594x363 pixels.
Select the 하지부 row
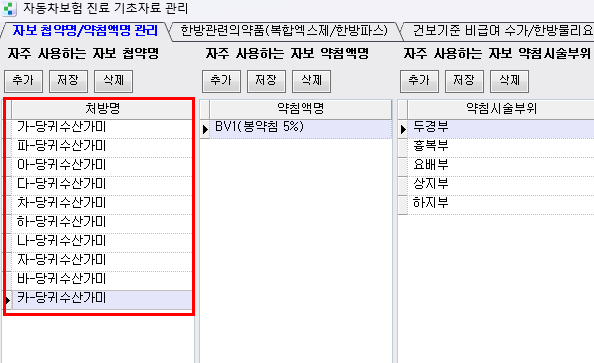501,205
